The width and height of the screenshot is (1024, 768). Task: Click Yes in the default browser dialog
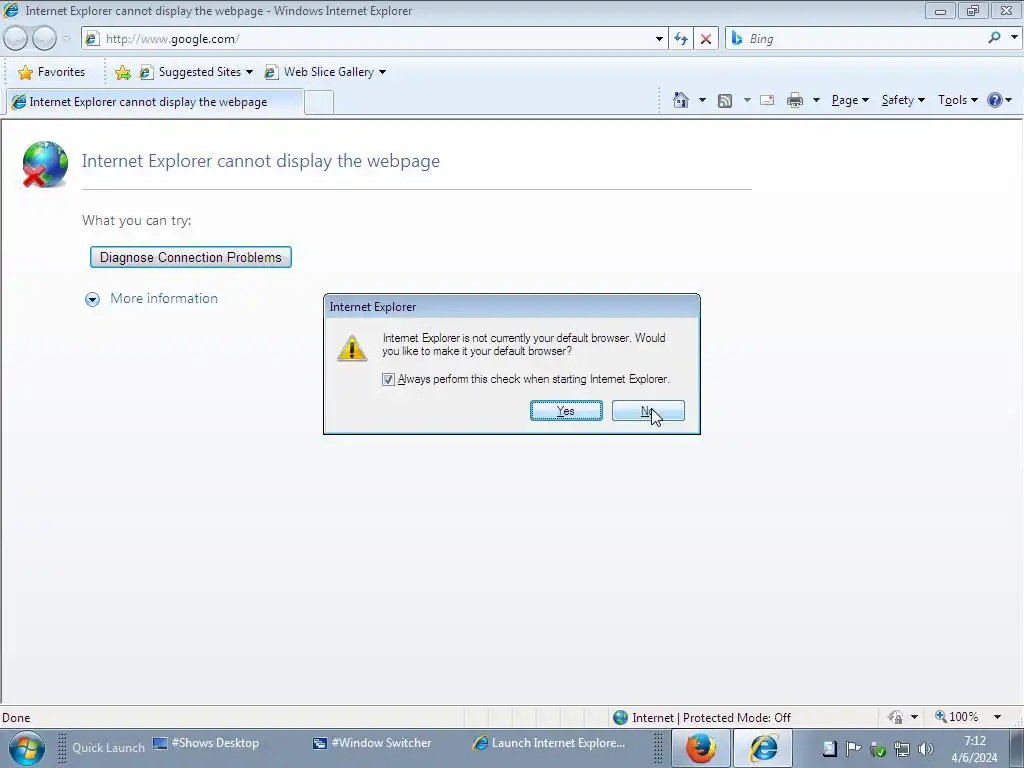point(566,411)
